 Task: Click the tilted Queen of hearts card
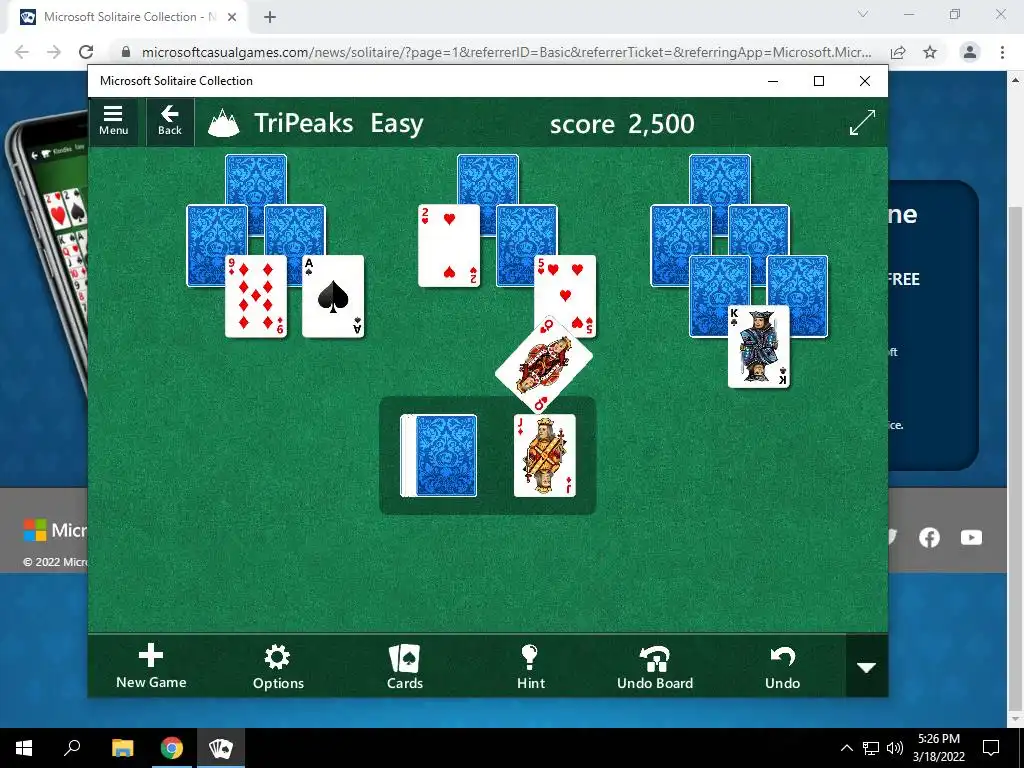[x=543, y=365]
